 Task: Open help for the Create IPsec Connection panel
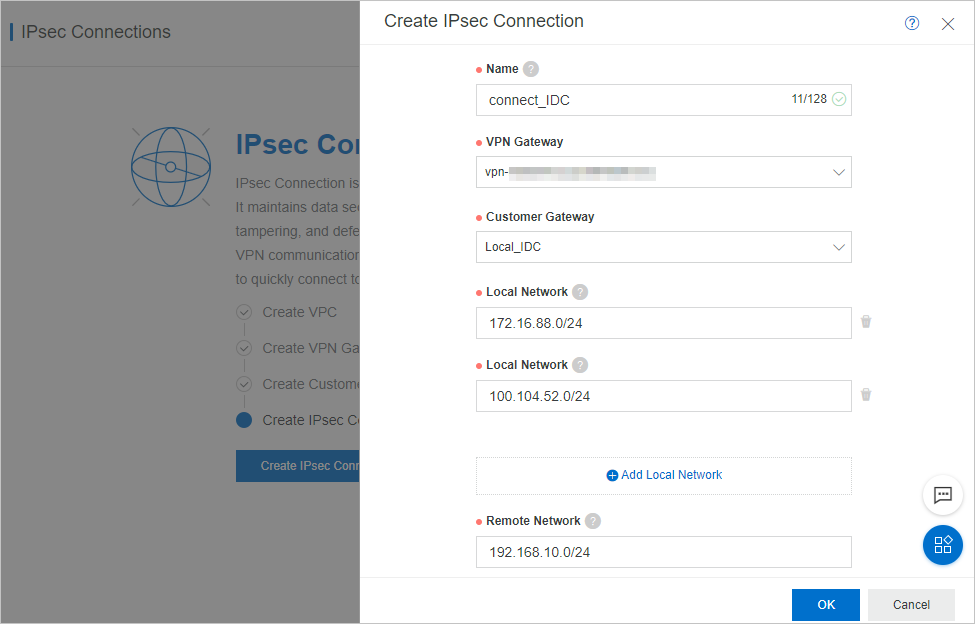click(911, 22)
